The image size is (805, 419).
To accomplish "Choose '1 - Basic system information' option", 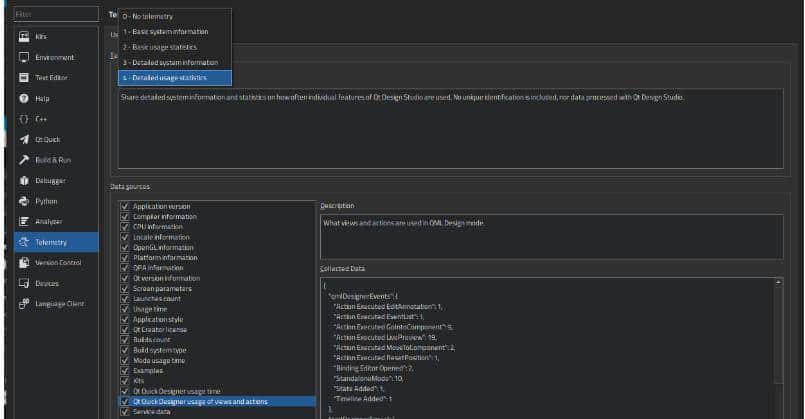I will 175,32.
